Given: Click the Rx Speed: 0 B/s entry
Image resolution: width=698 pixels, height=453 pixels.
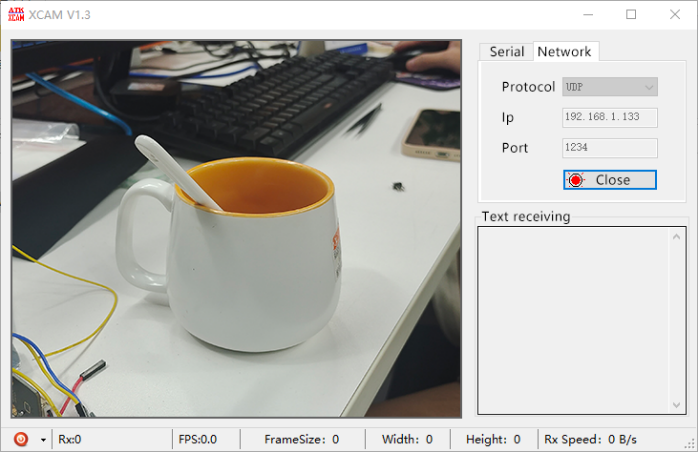Looking at the screenshot, I should pyautogui.click(x=590, y=440).
